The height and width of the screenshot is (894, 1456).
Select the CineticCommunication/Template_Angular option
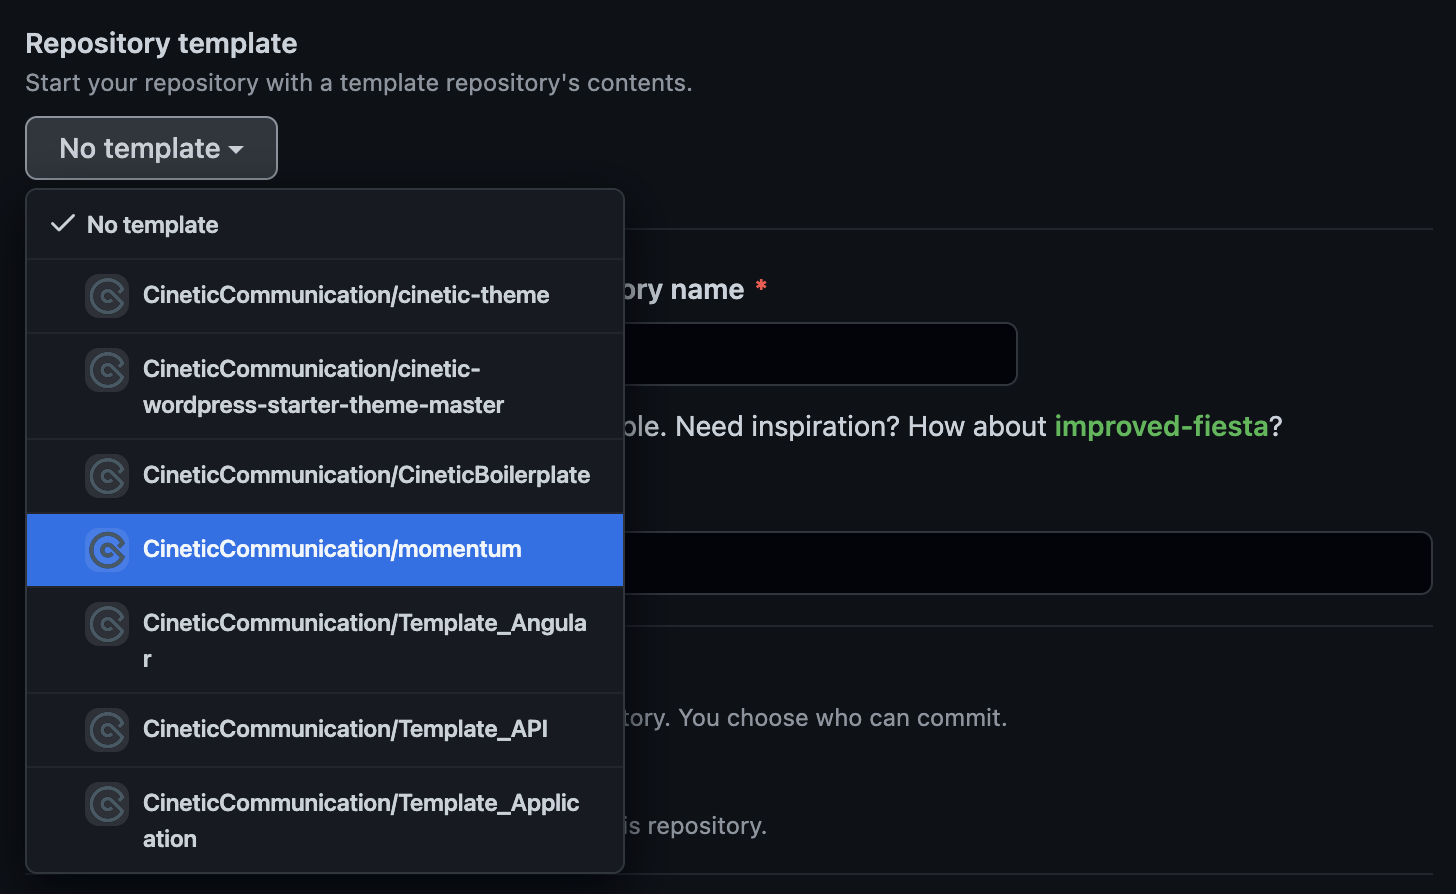[x=364, y=624]
